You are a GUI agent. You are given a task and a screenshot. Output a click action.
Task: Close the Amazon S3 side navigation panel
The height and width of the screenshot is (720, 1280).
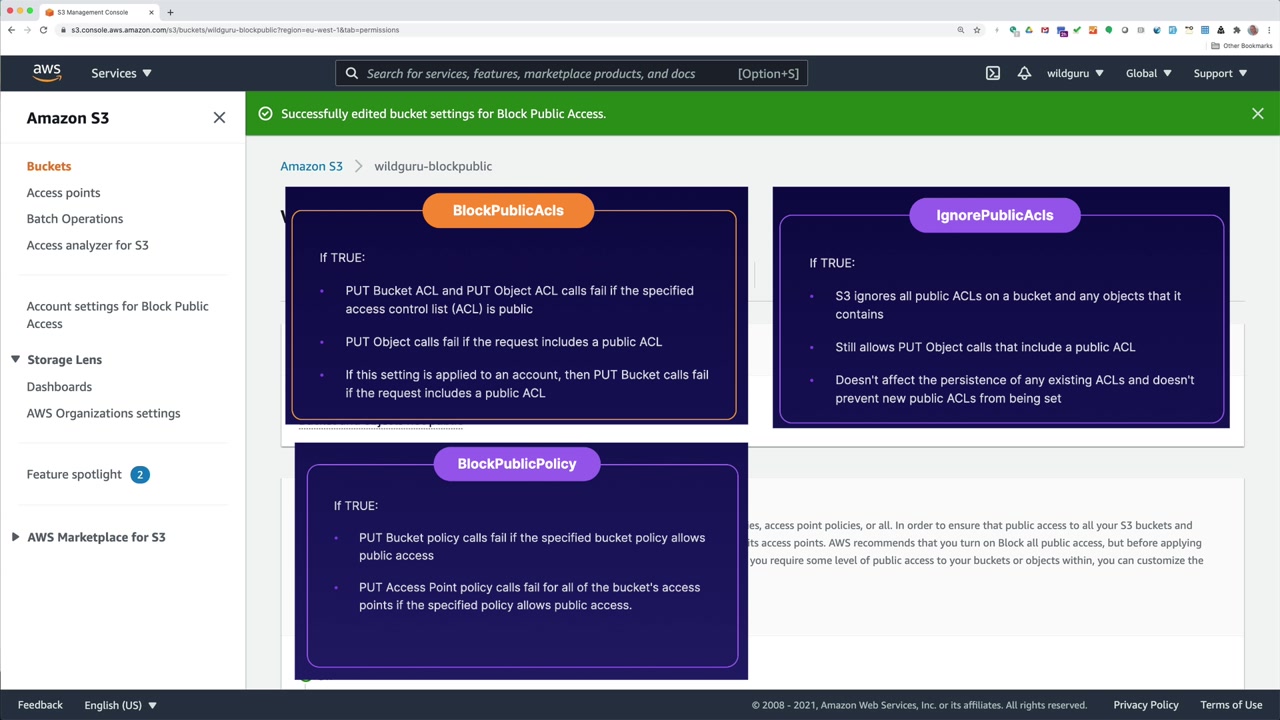pos(219,118)
